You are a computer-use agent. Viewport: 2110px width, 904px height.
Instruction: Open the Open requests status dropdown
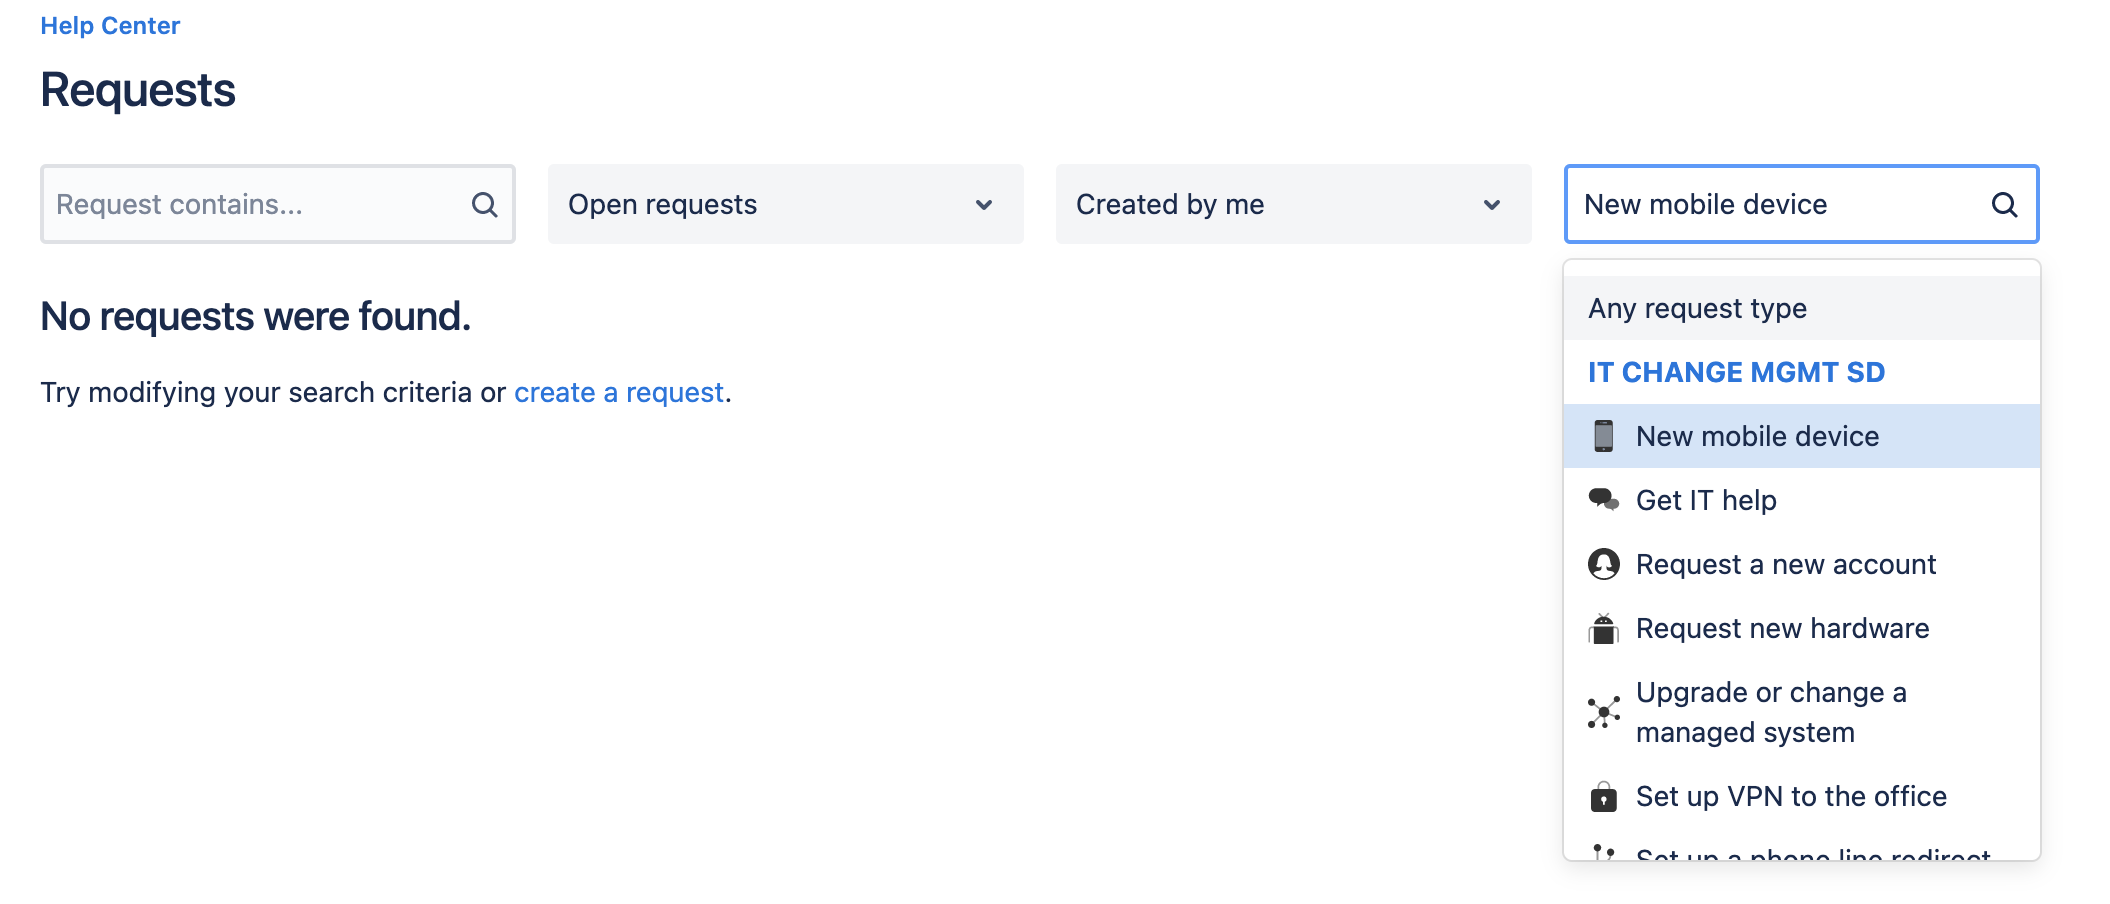785,204
